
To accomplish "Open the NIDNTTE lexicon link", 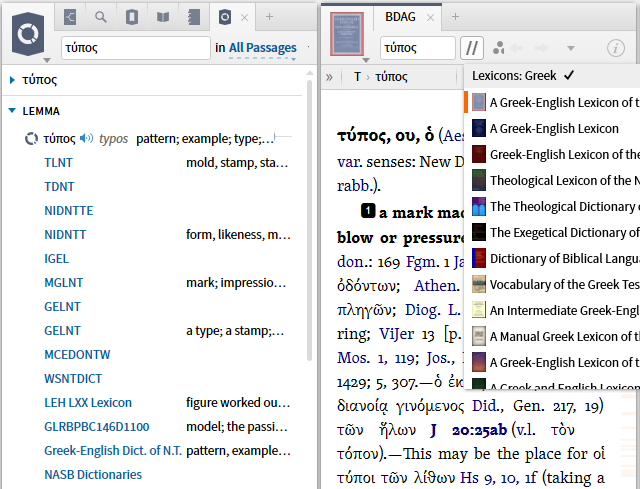I will click(69, 211).
